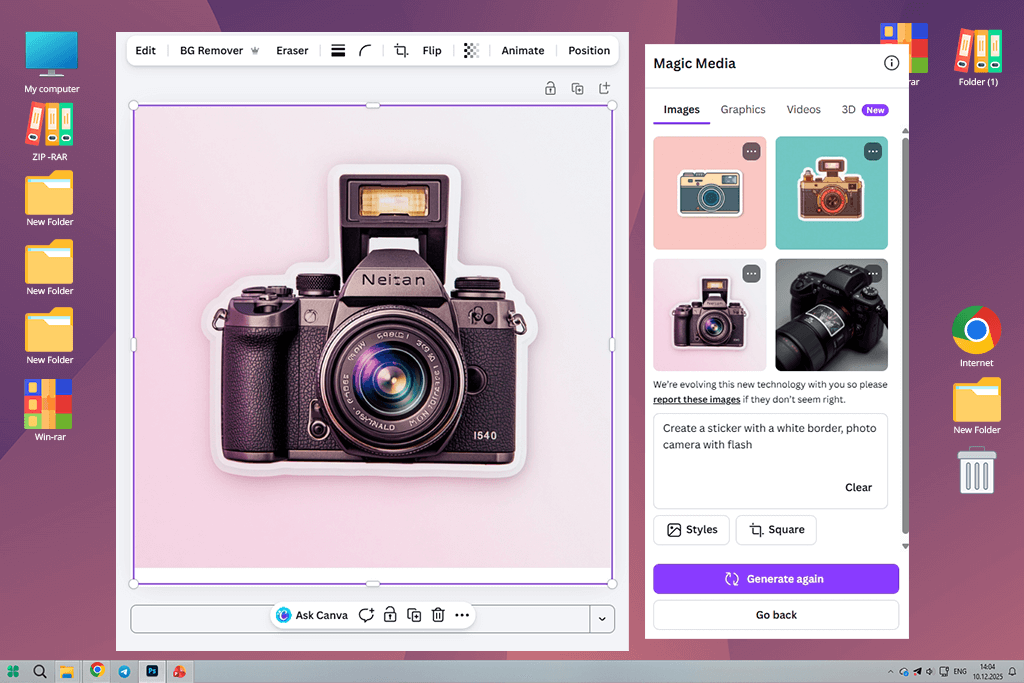Open options menu on teal background thumbnail

pos(873,151)
